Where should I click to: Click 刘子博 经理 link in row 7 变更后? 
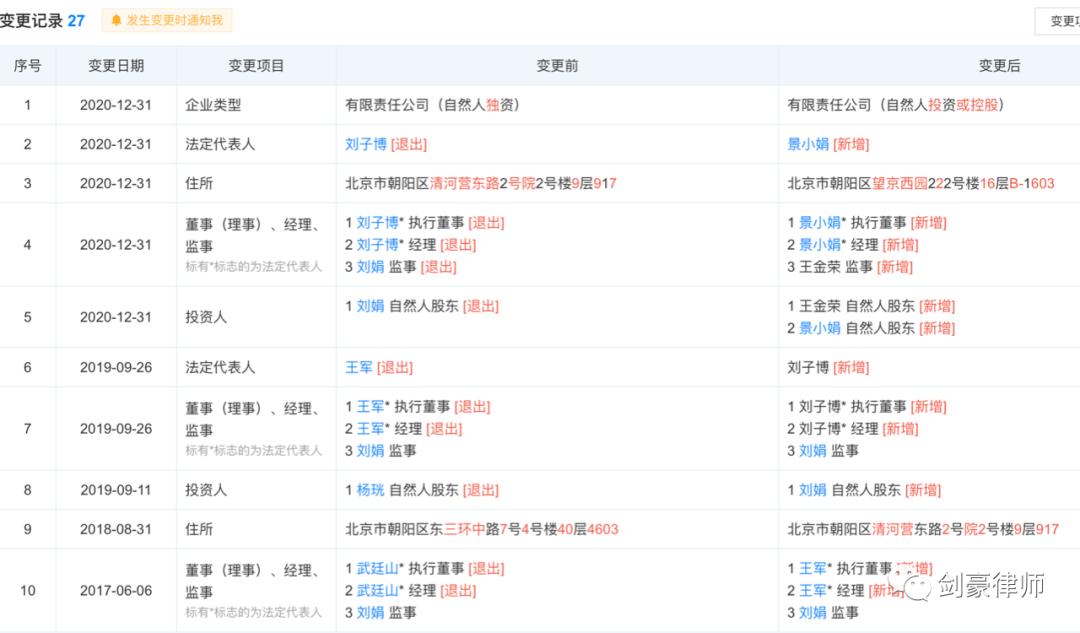(x=822, y=428)
